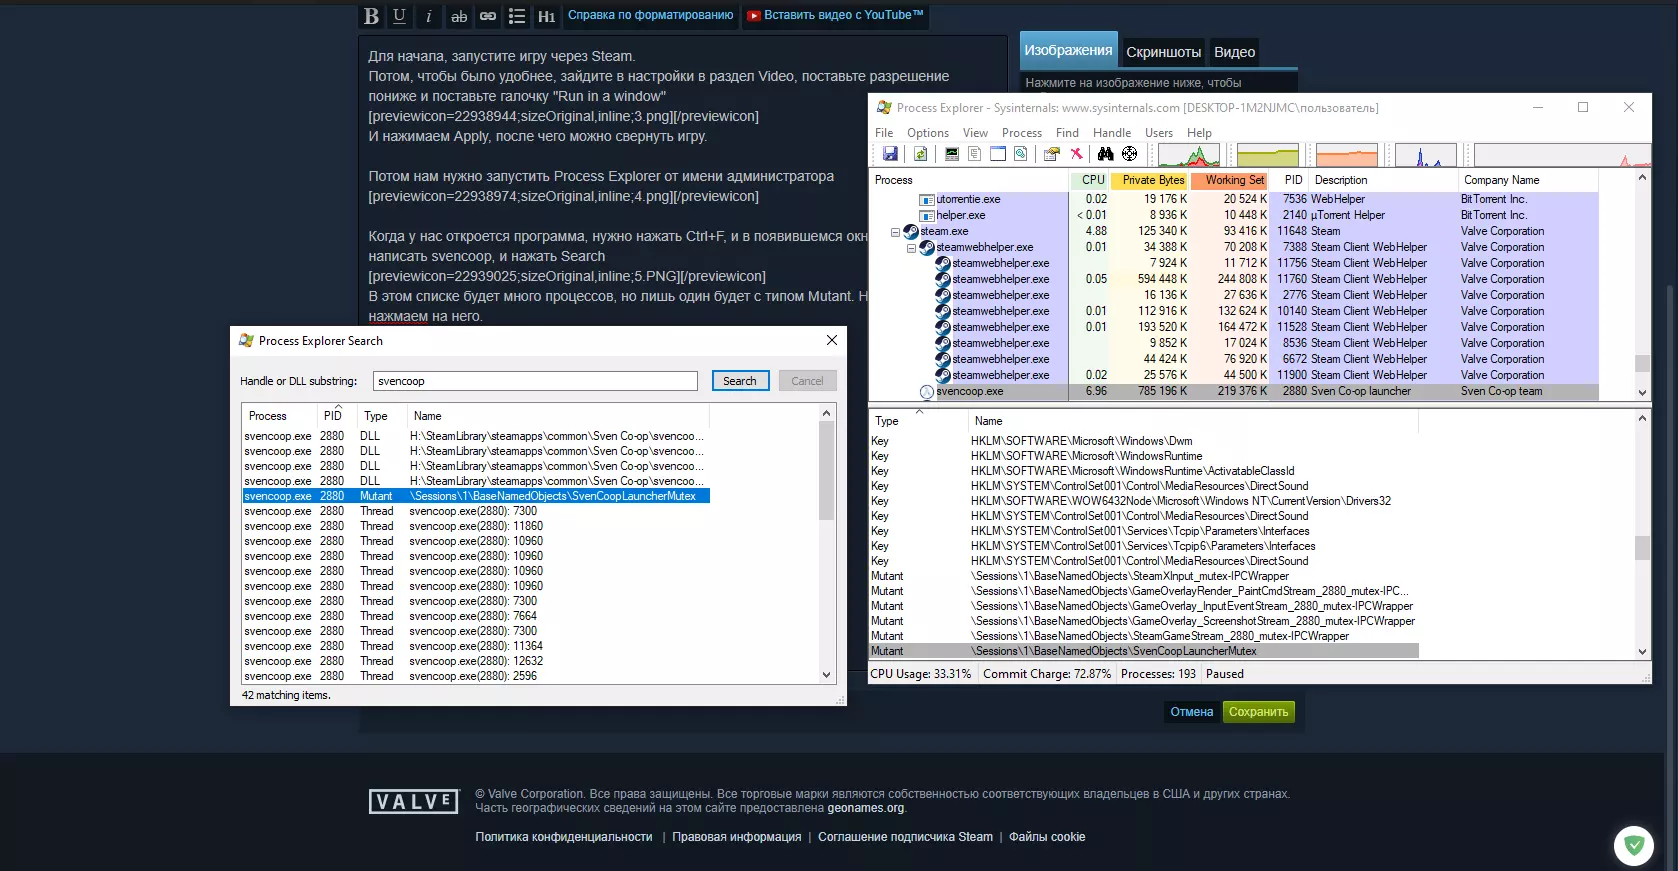Click the Cancel button in the search dialog
Screen dimensions: 1678x871
(x=807, y=381)
